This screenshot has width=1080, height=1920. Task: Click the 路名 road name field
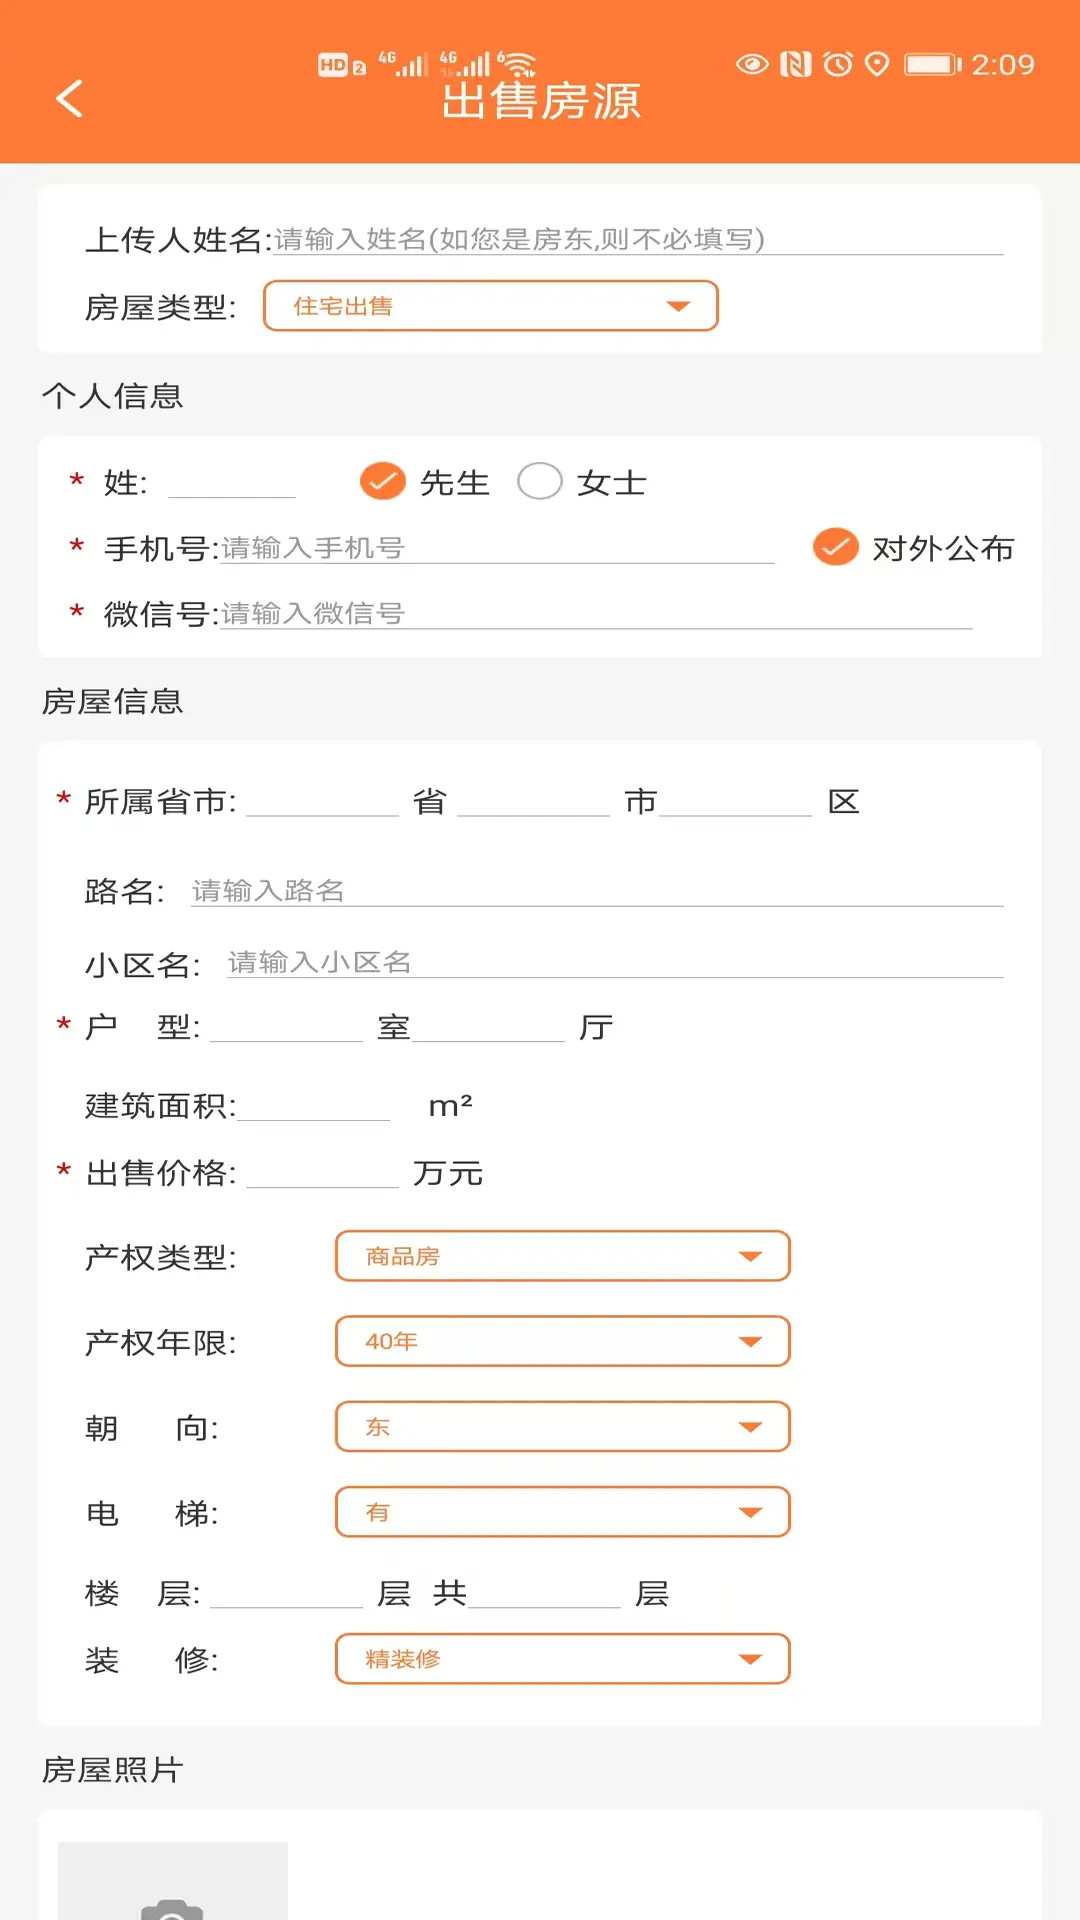(590, 890)
